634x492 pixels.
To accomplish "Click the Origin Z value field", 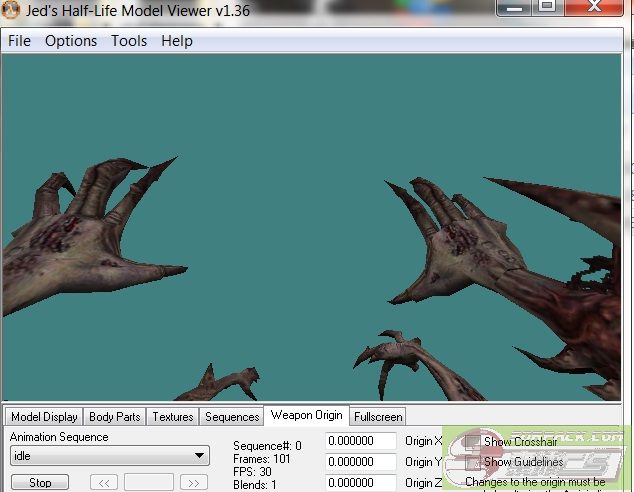I will (361, 483).
